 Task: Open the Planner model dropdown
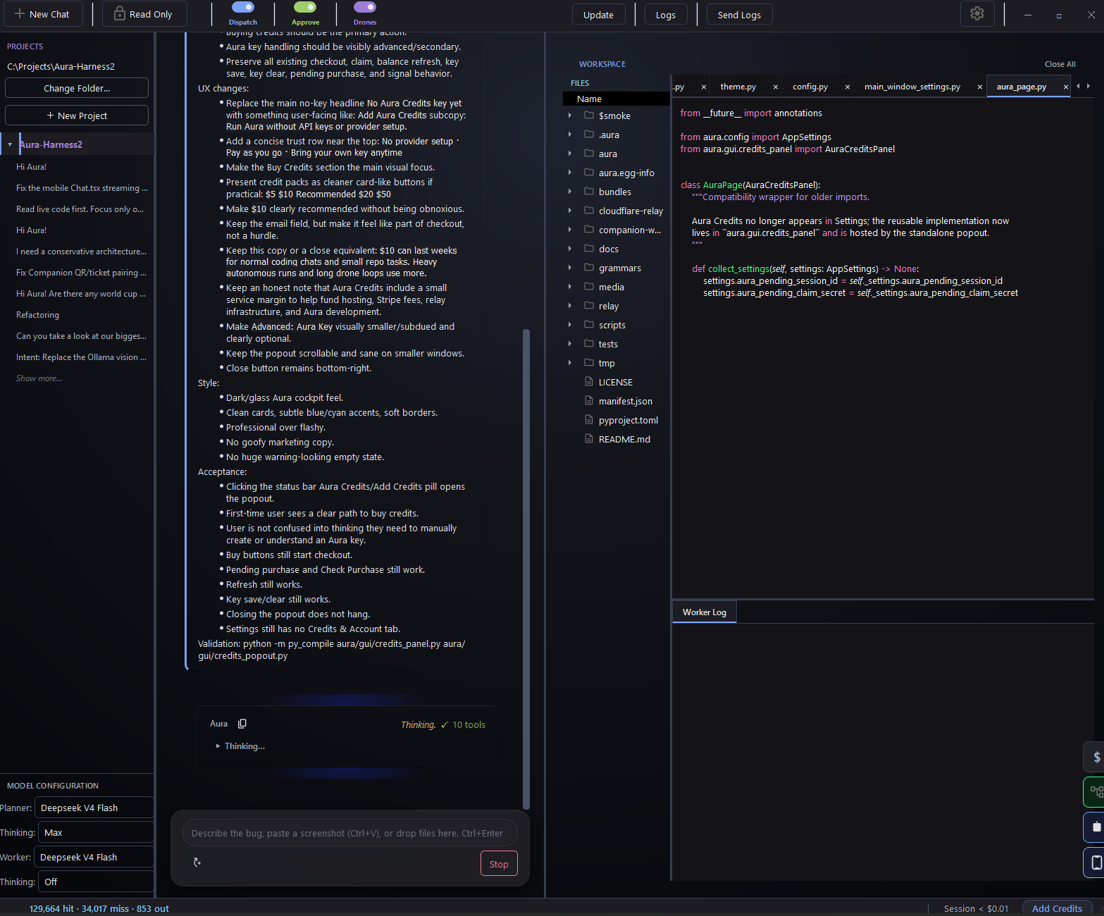(96, 808)
